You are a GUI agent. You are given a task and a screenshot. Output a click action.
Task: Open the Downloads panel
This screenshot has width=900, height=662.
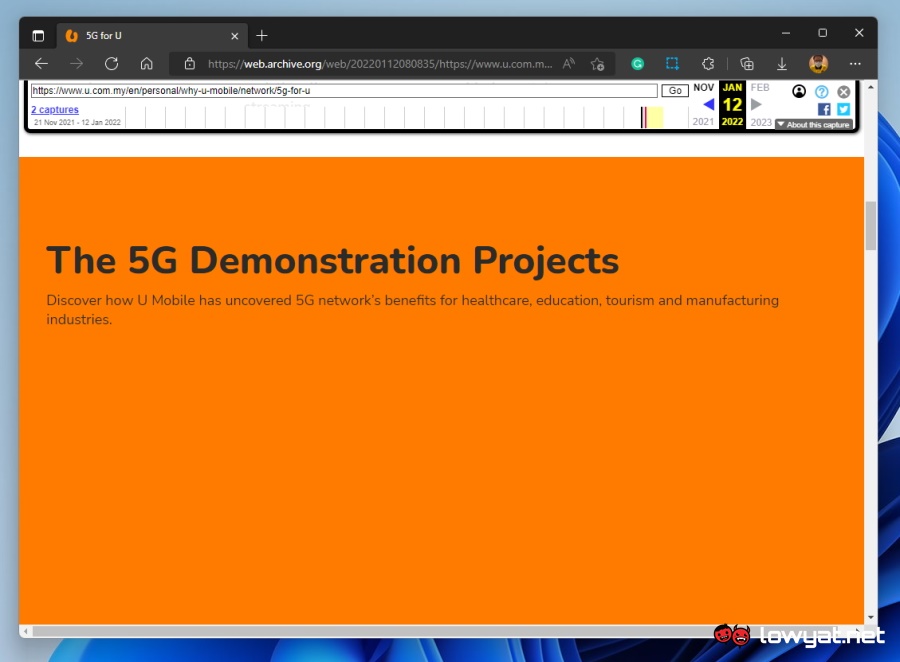[782, 63]
